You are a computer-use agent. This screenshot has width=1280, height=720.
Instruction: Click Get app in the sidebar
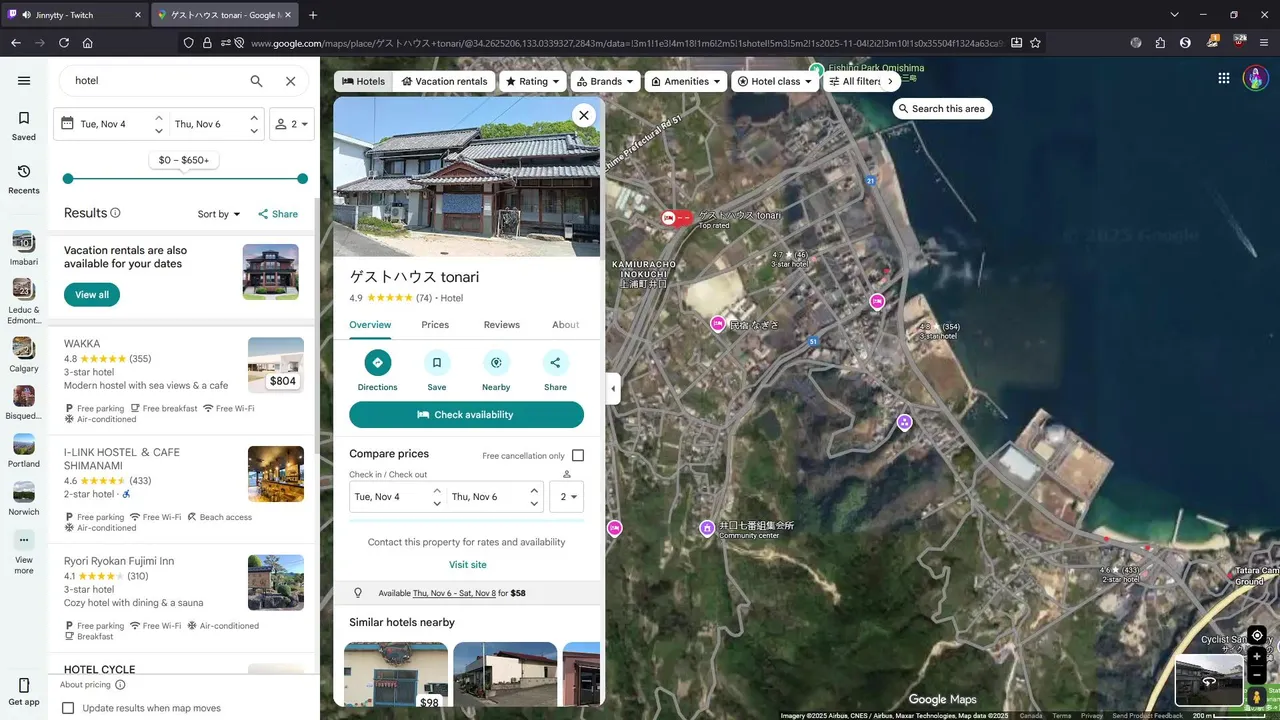pyautogui.click(x=24, y=692)
